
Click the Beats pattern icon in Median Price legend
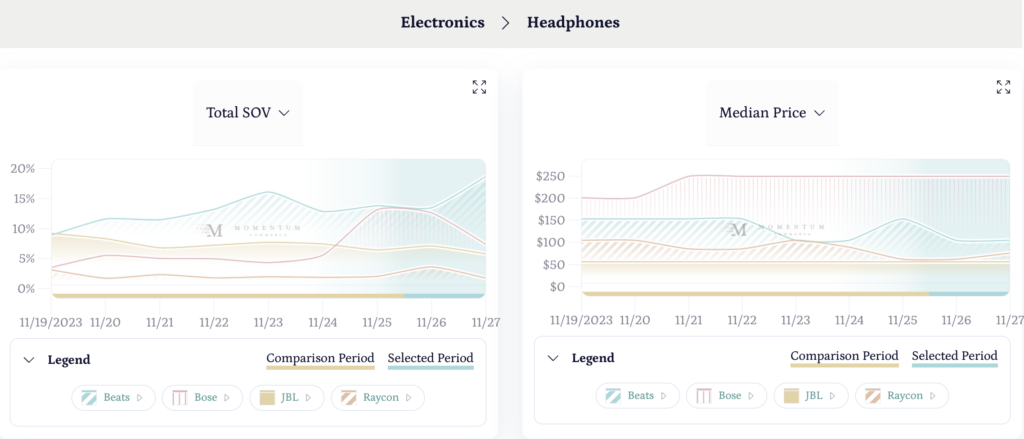point(613,396)
